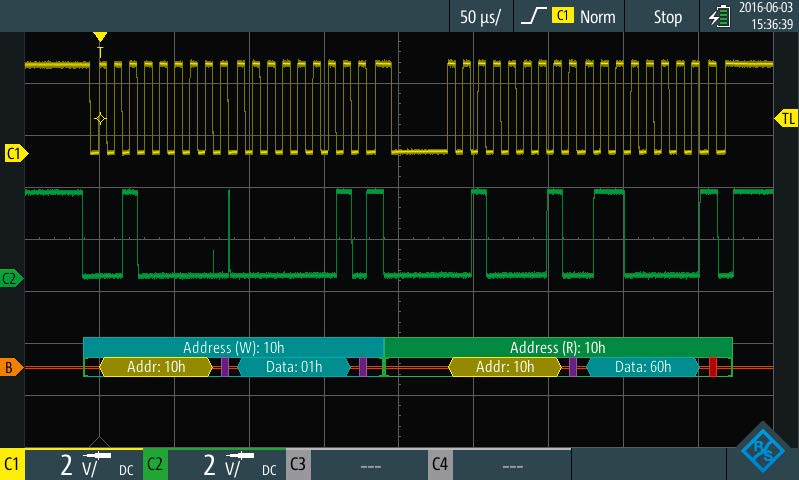Select the green C2 channel ground marker

pyautogui.click(x=12, y=278)
